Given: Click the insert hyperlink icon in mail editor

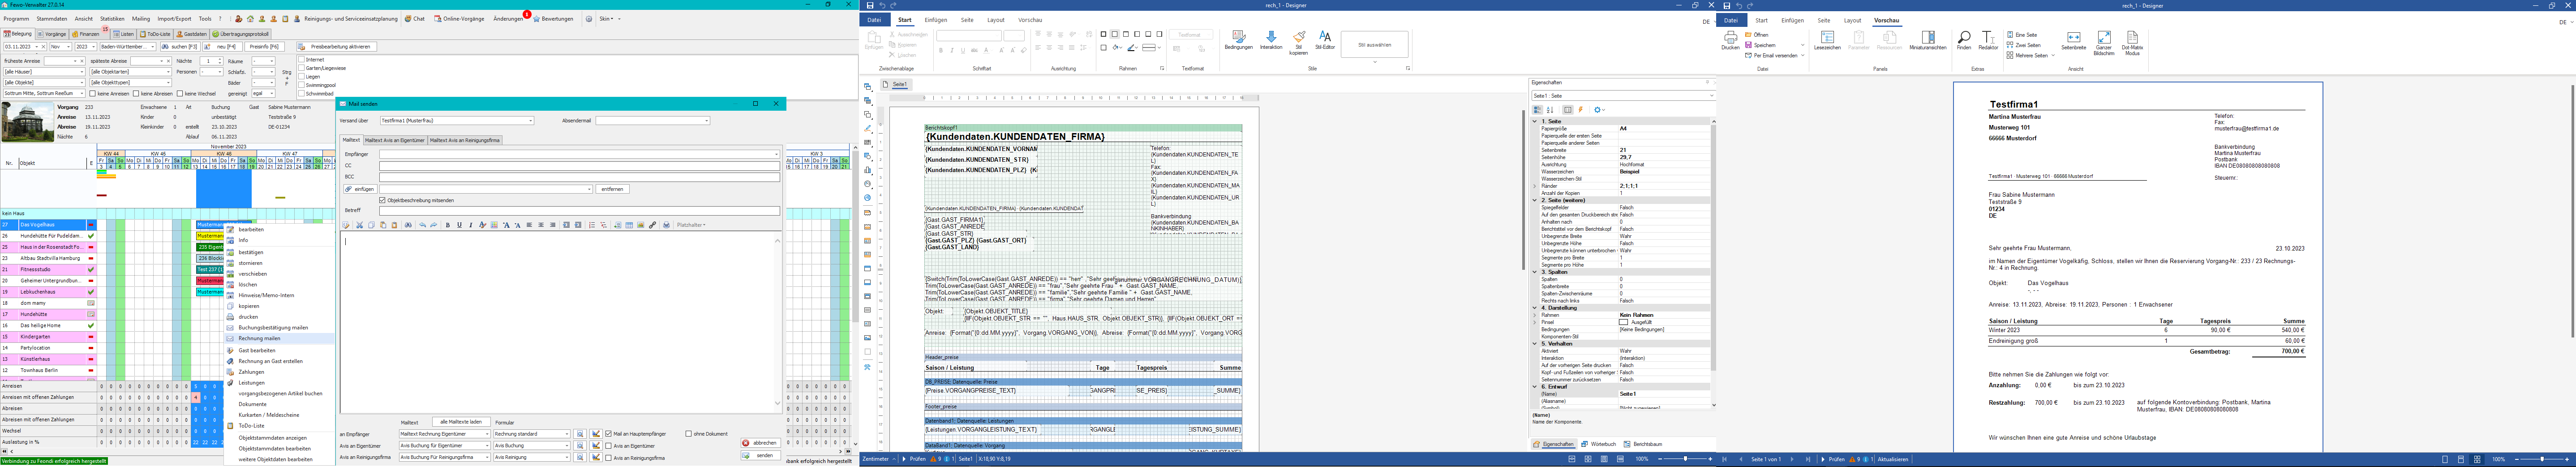Looking at the screenshot, I should [652, 225].
